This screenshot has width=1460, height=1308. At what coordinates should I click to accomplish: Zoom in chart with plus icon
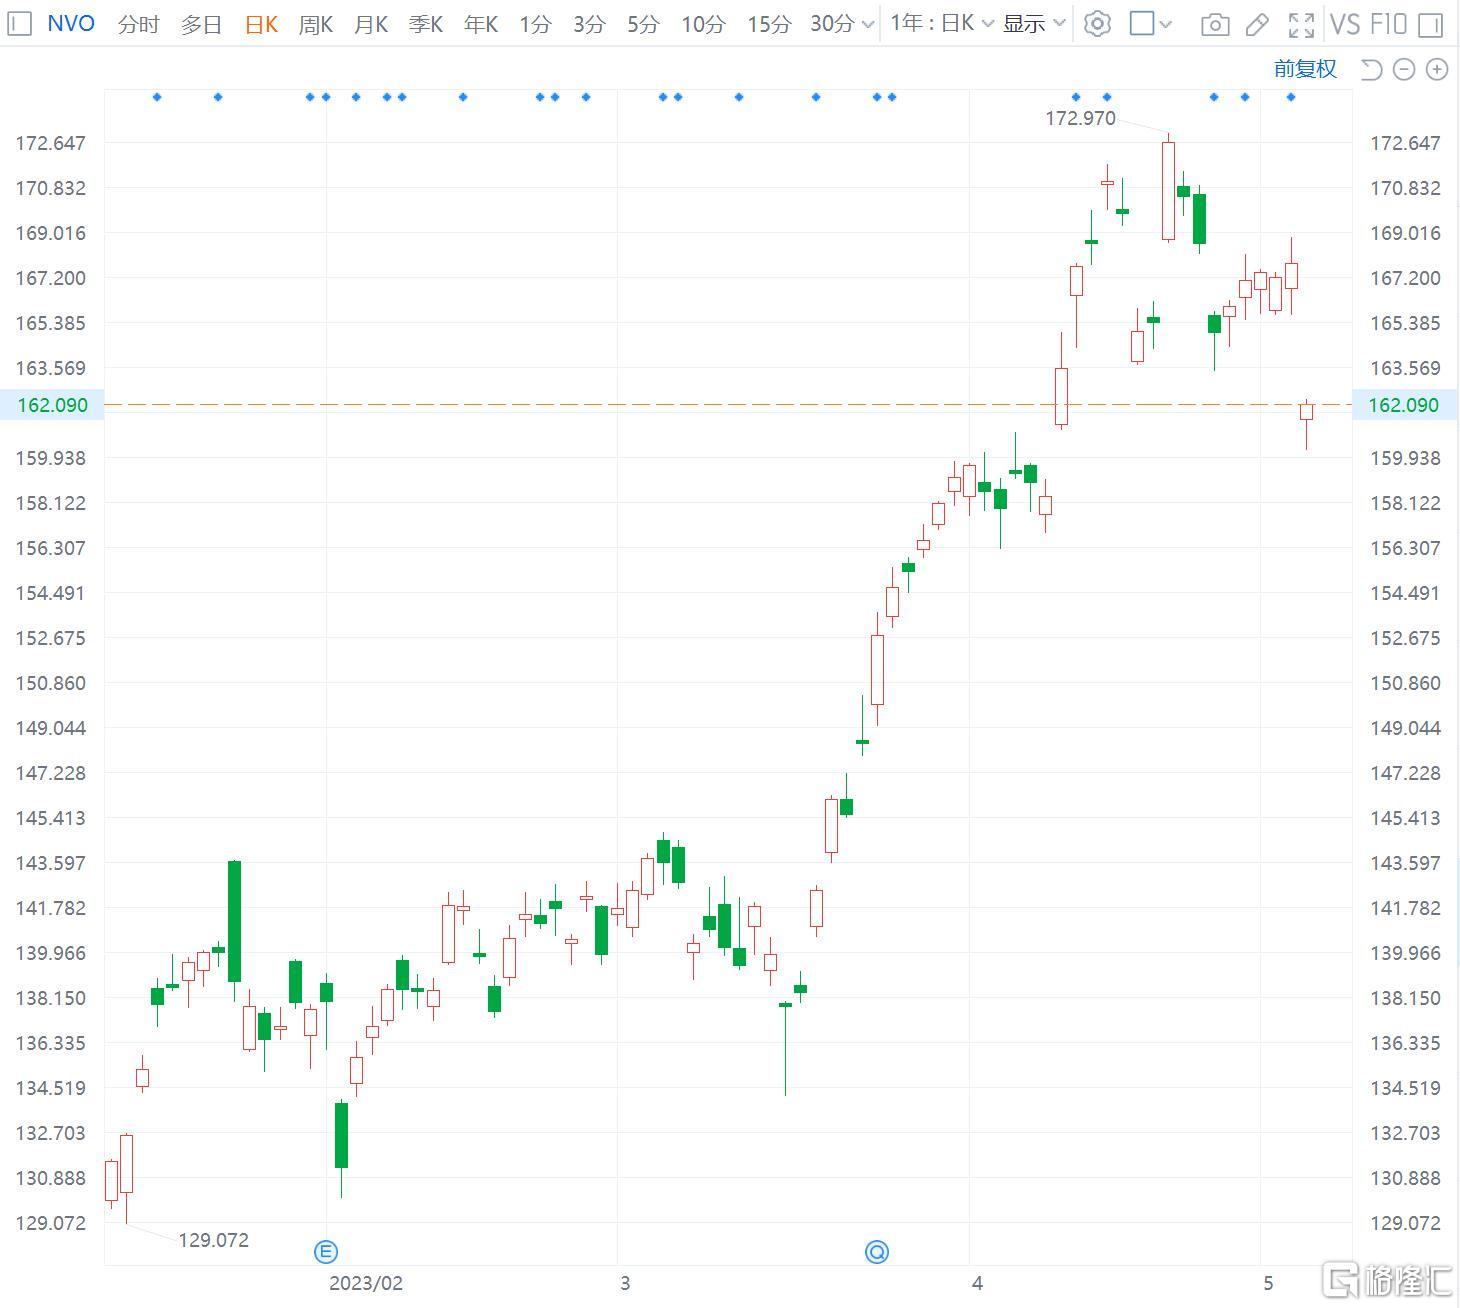[1437, 69]
